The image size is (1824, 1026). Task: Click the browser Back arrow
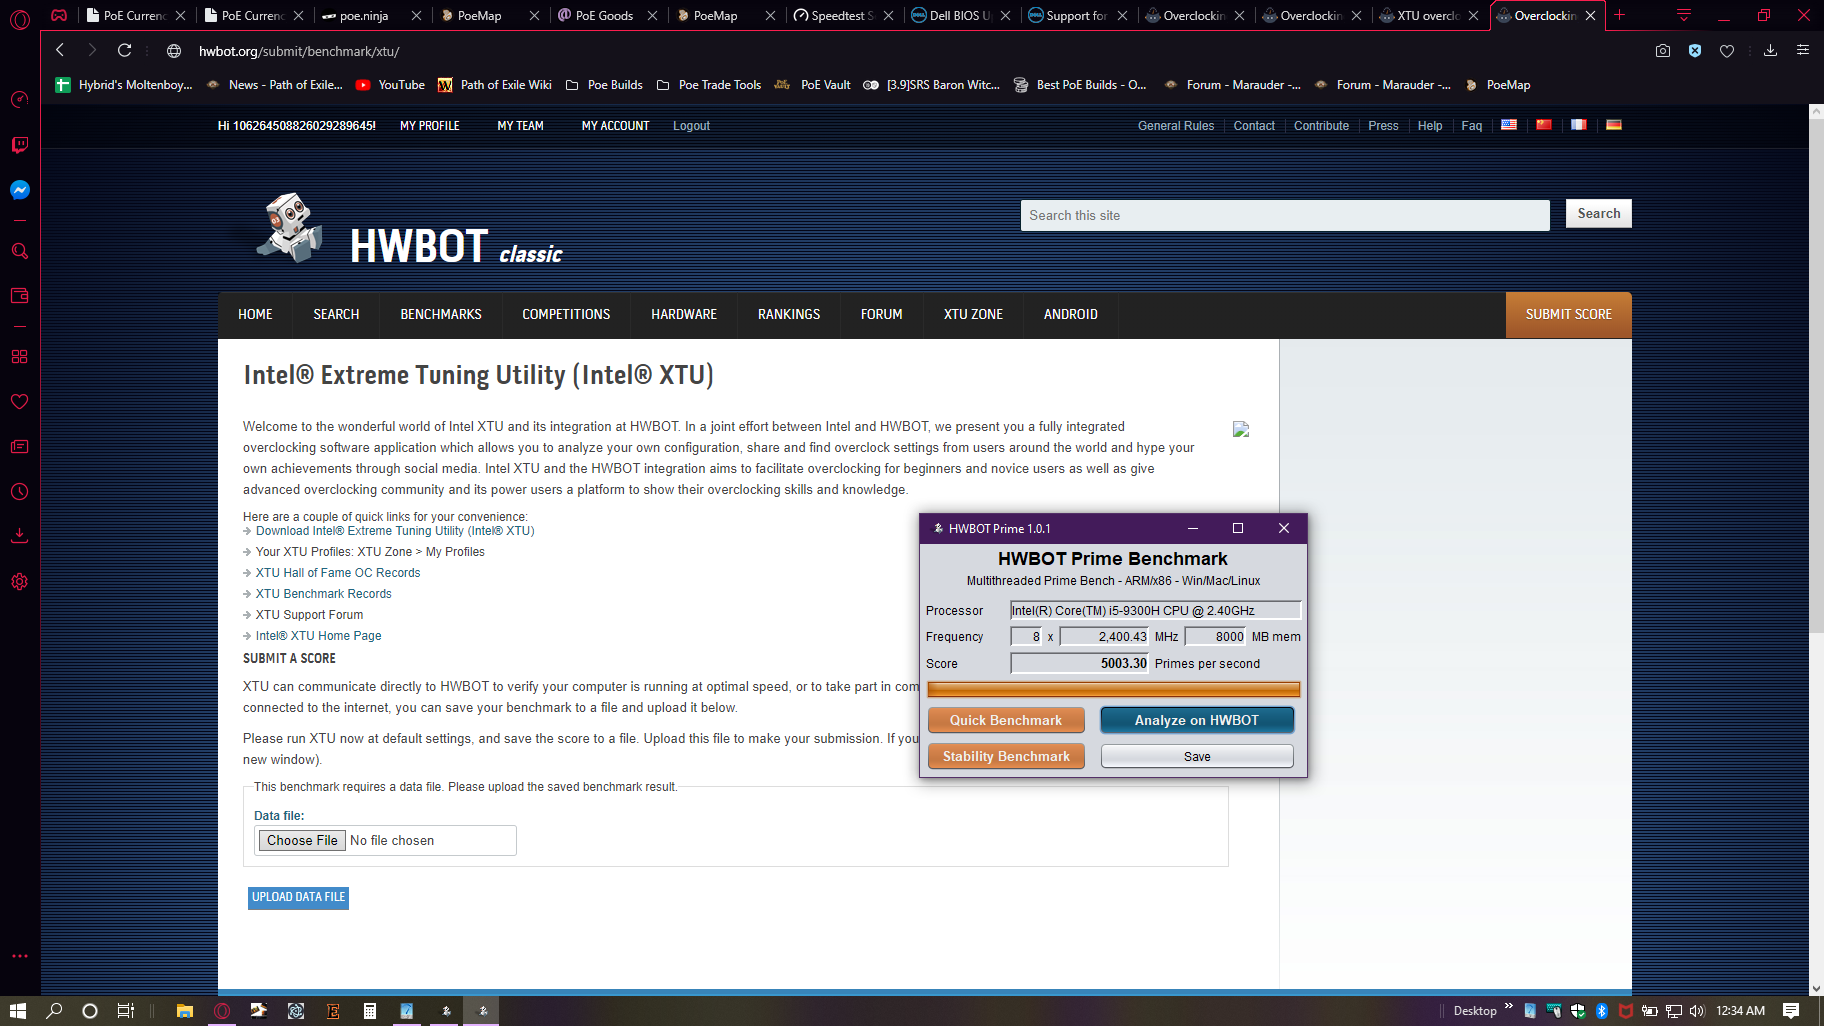tap(60, 50)
